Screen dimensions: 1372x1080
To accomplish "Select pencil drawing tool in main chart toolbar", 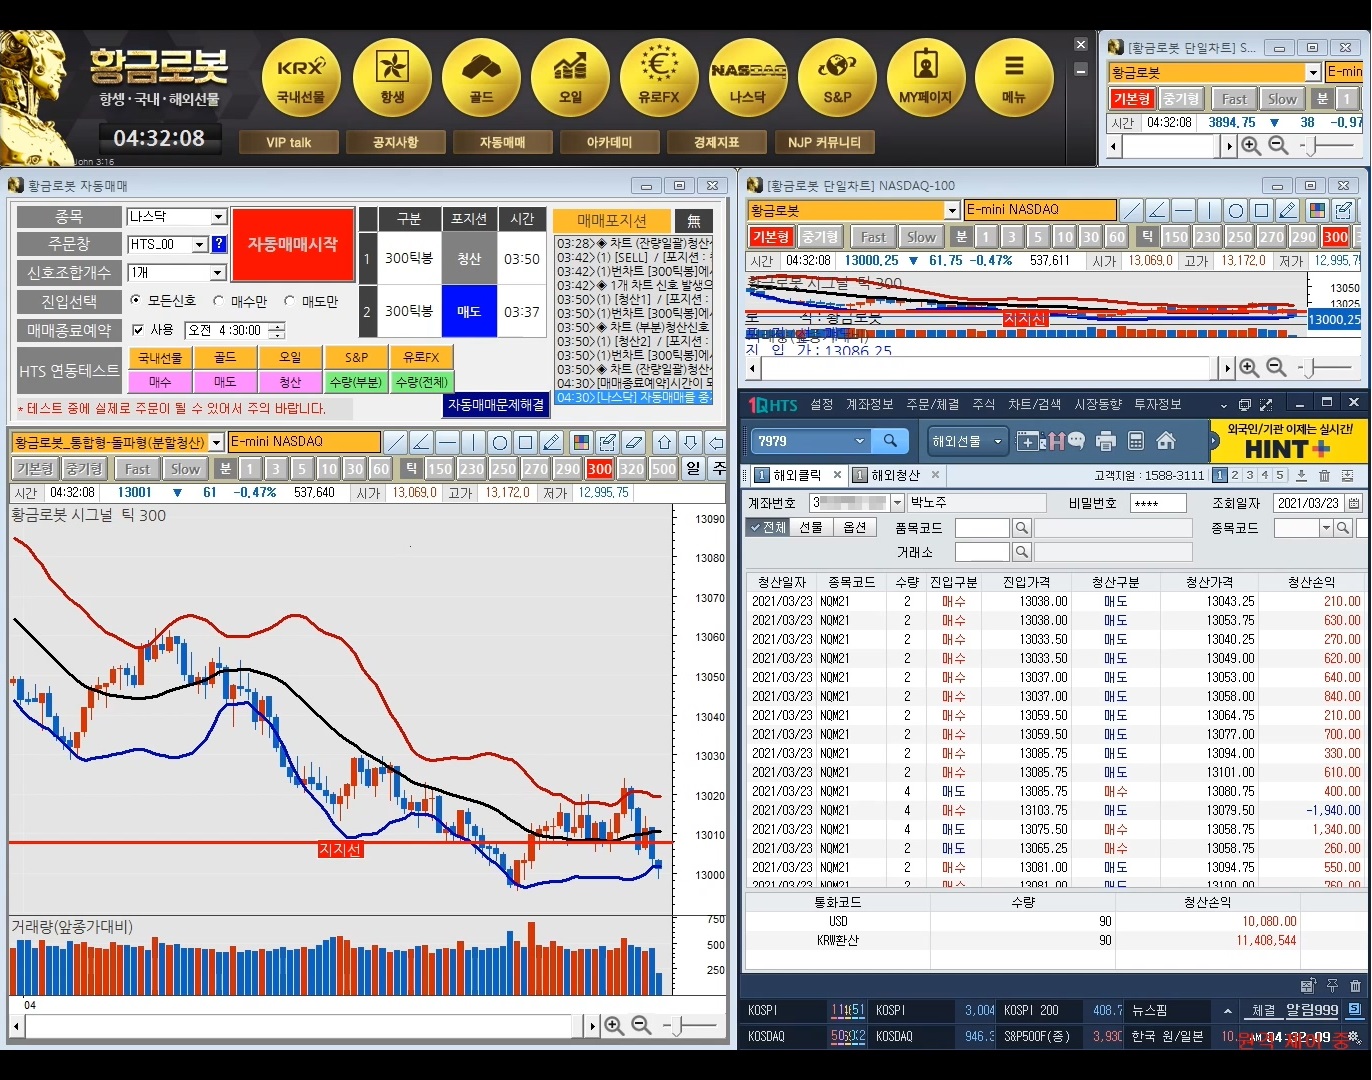I will click(552, 442).
